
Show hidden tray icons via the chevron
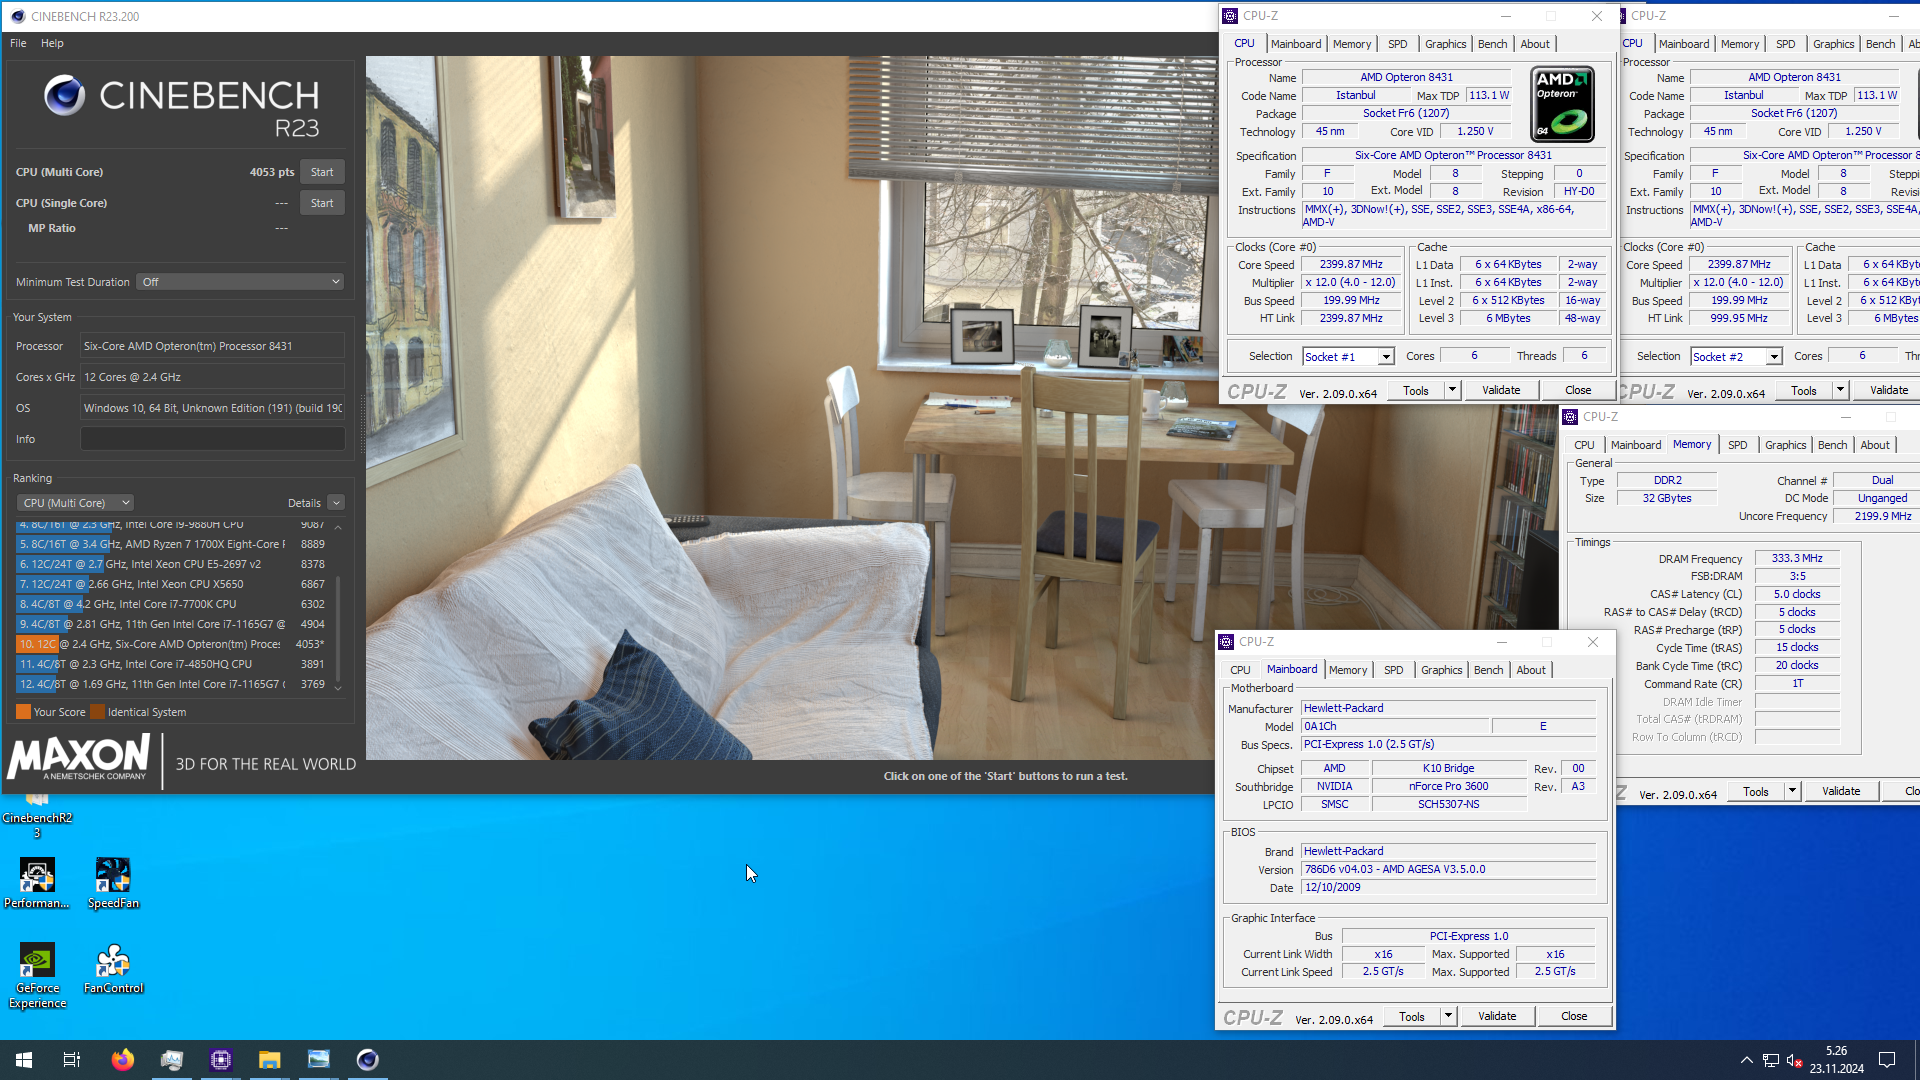[1746, 1060]
